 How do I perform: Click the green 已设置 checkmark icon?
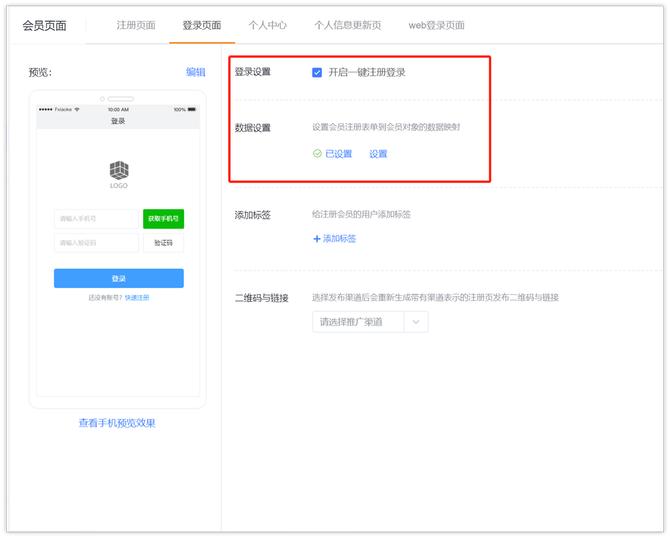coord(317,154)
